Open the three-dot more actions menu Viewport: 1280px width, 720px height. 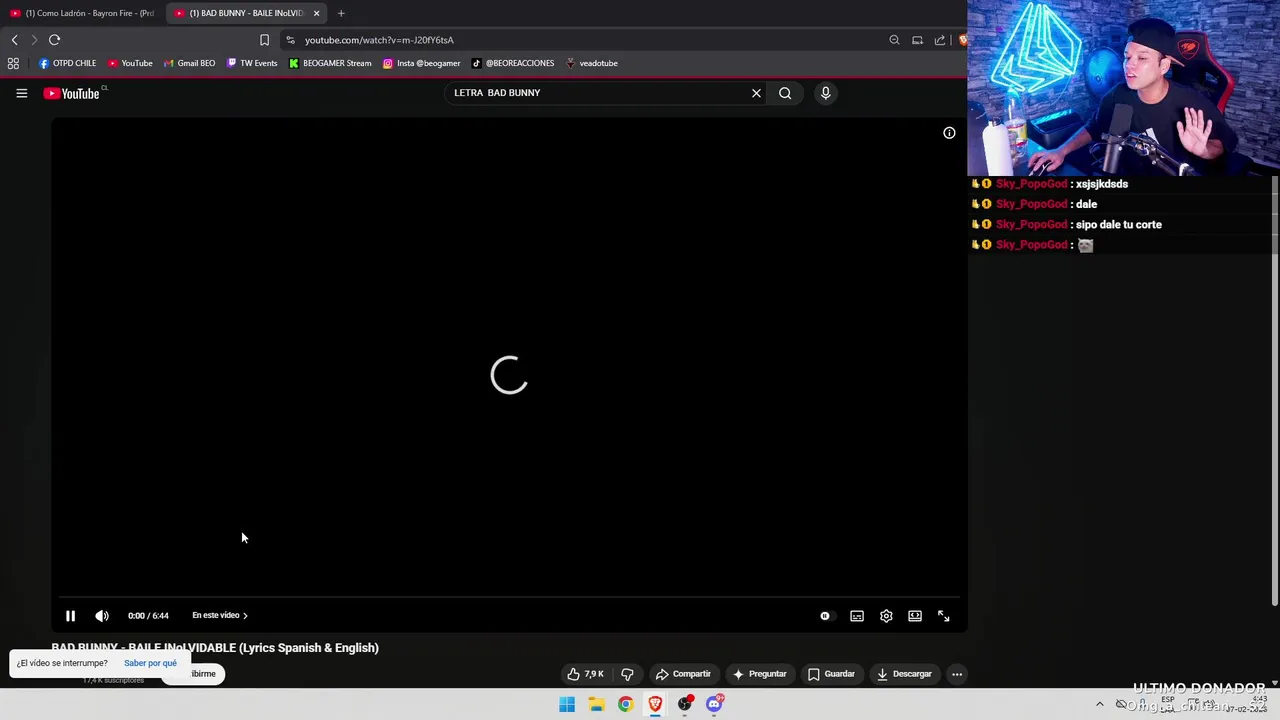click(x=957, y=674)
